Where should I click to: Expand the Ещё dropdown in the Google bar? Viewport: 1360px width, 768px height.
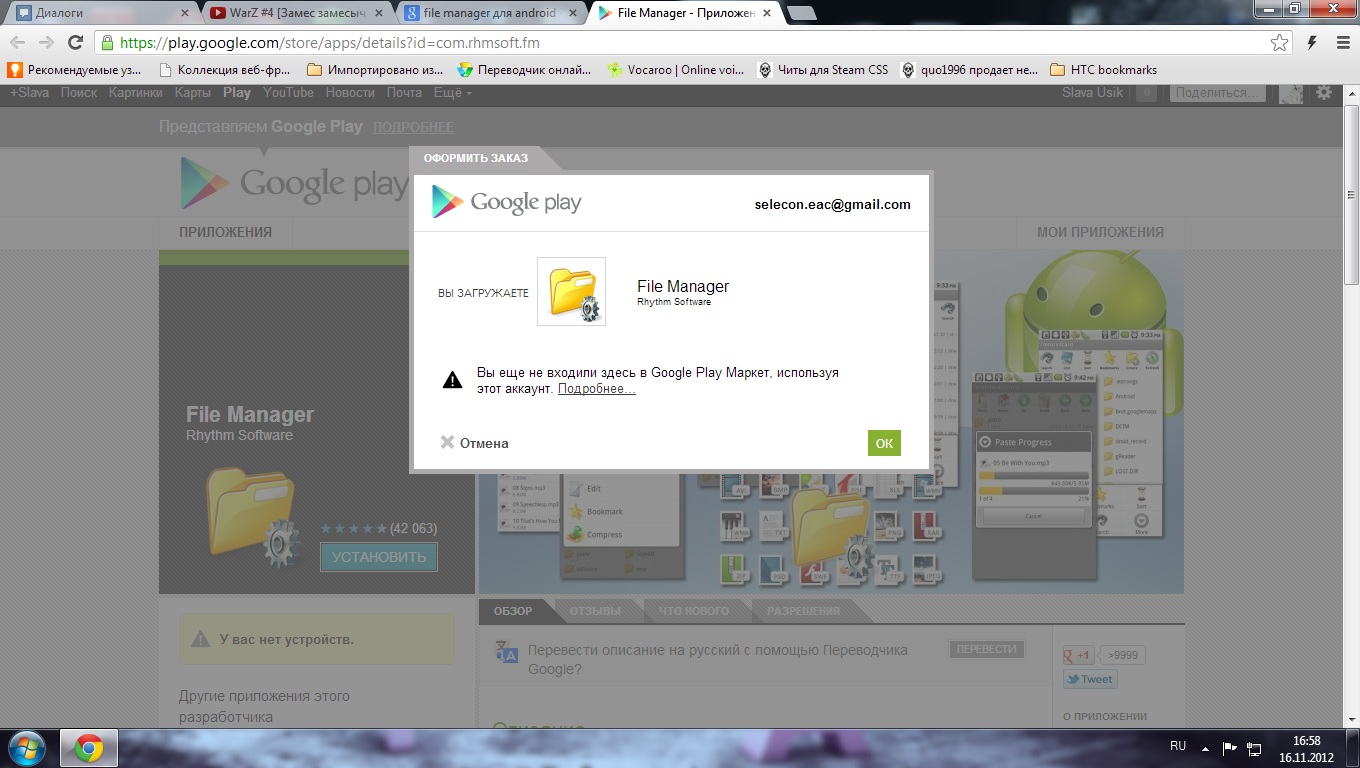[x=452, y=92]
